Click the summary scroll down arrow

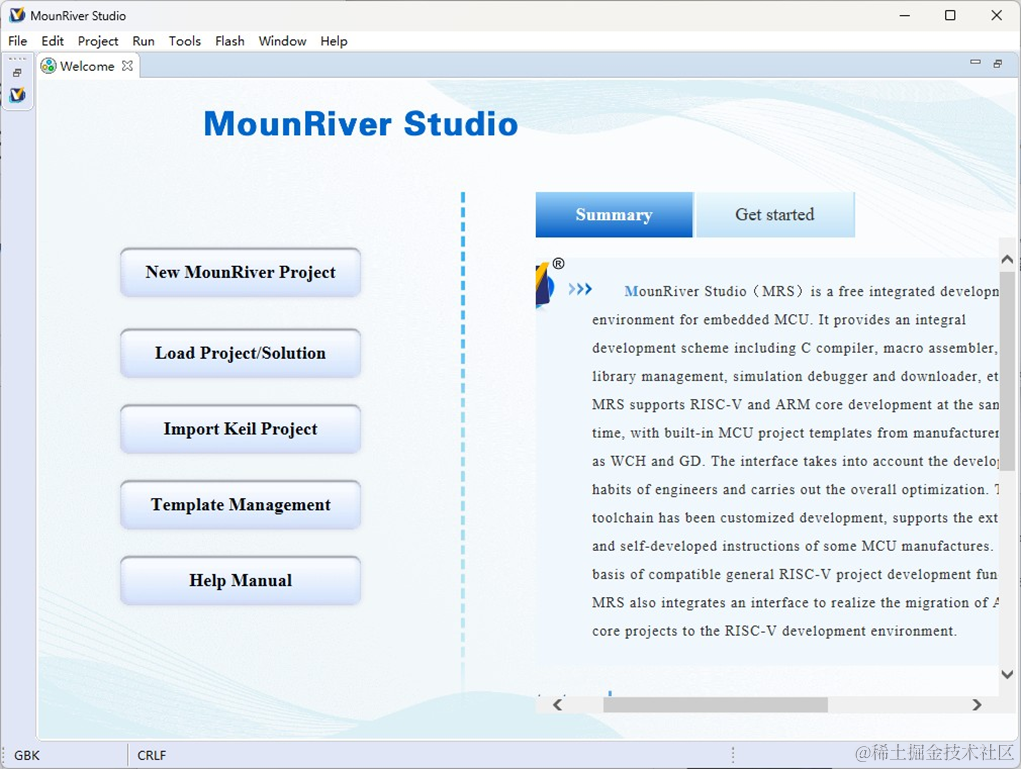[x=1007, y=675]
